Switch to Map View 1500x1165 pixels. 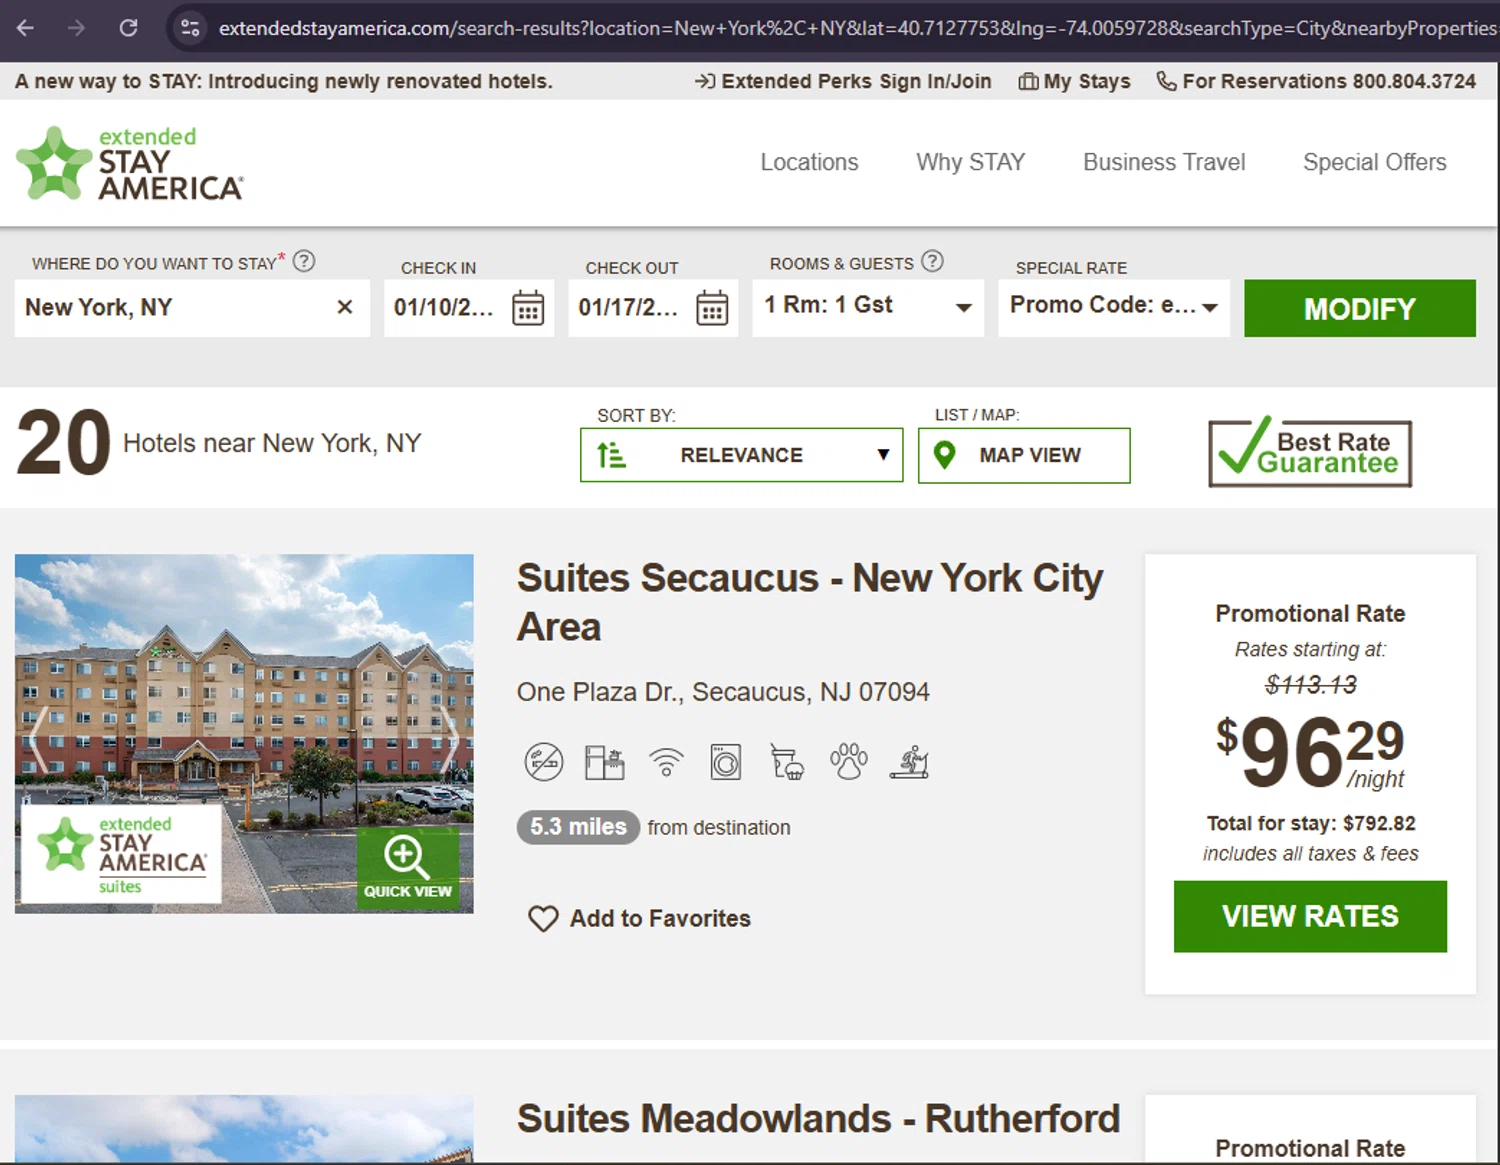pyautogui.click(x=1024, y=455)
